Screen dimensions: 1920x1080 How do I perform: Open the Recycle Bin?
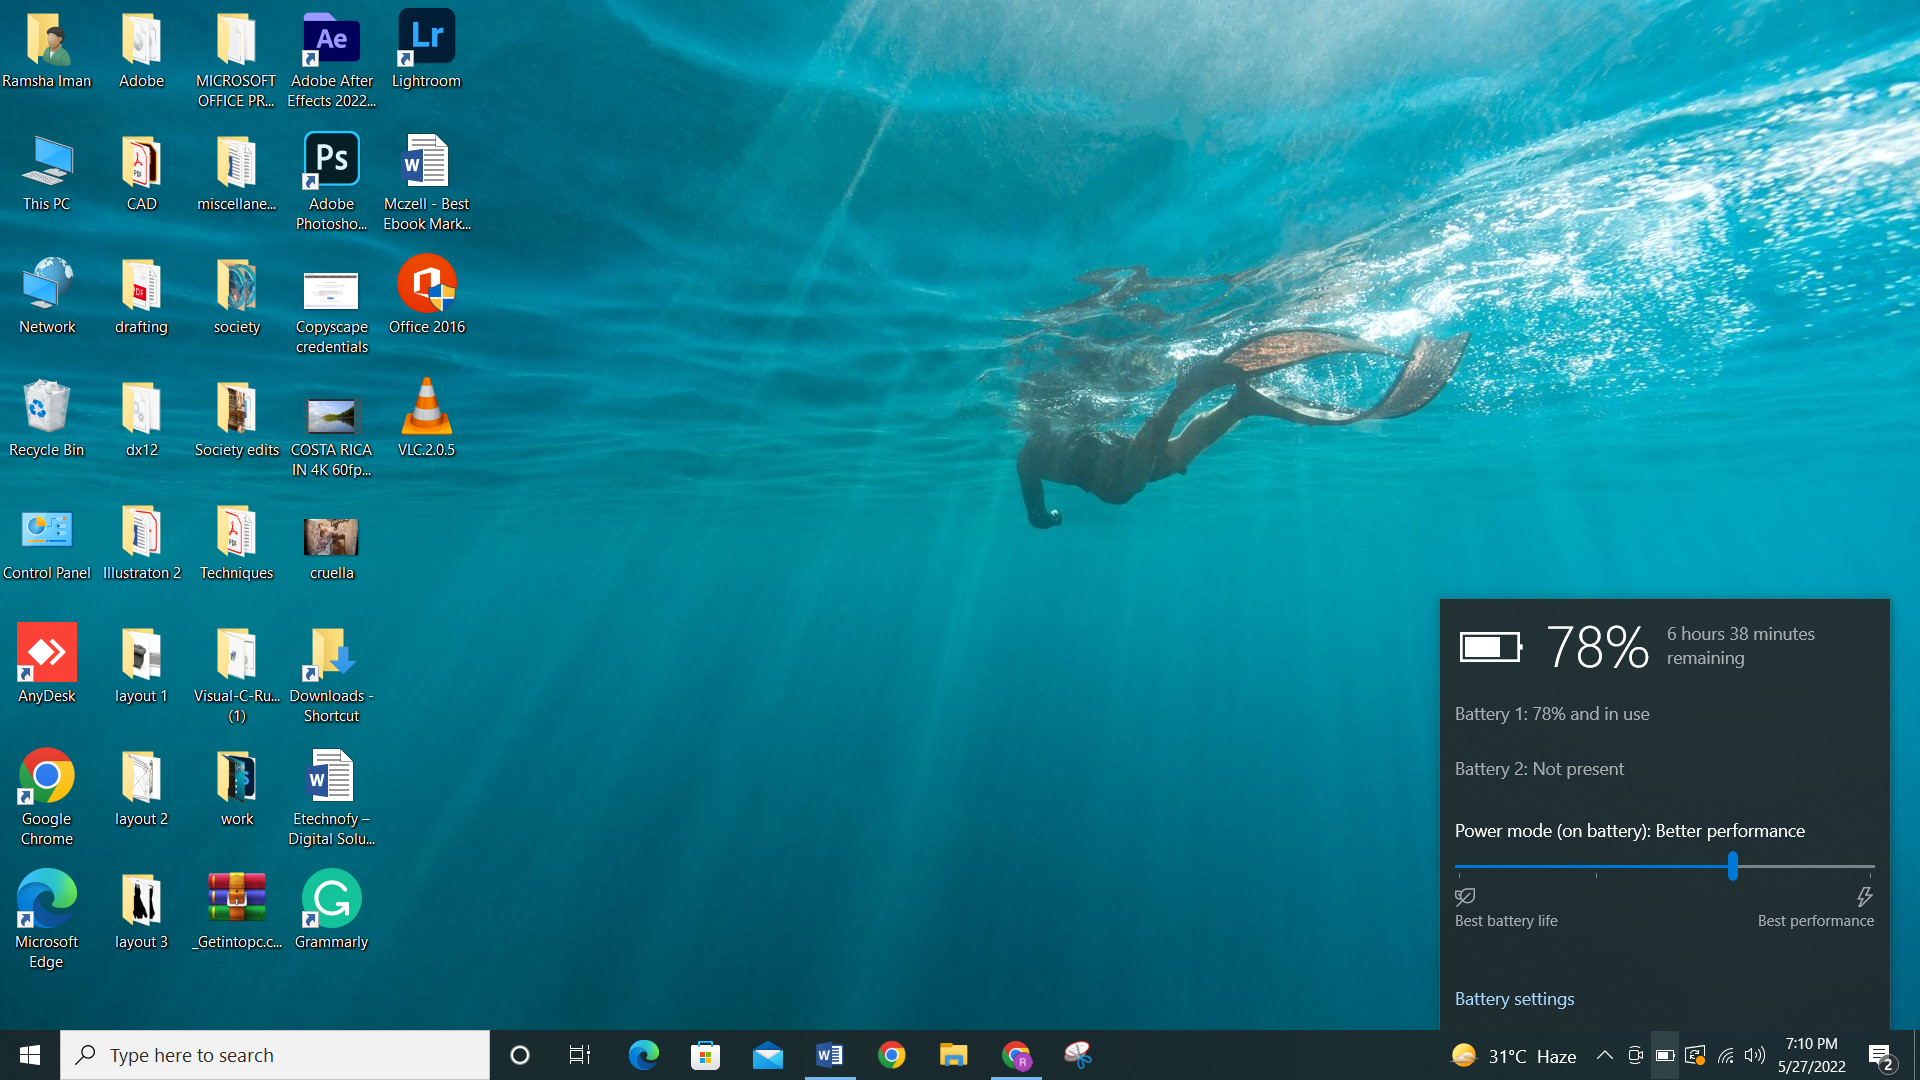[x=47, y=419]
